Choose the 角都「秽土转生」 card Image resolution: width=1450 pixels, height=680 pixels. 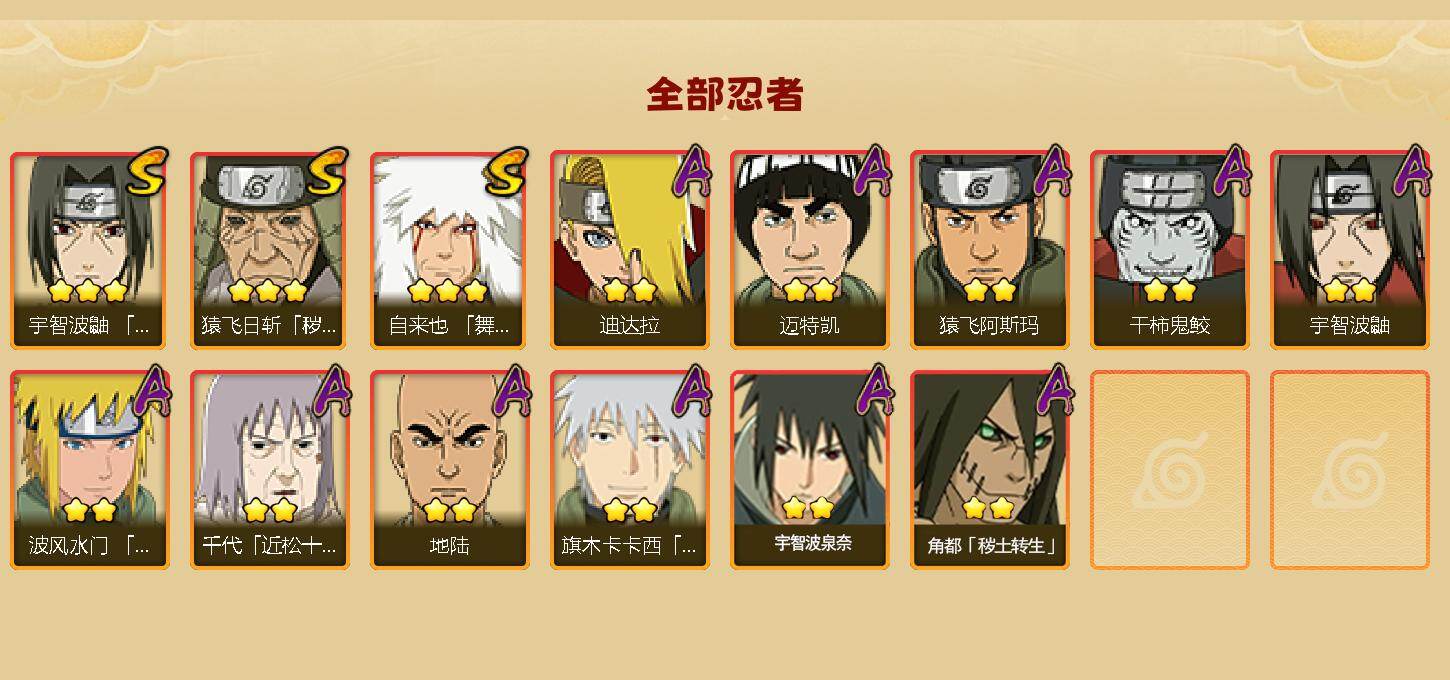point(990,470)
